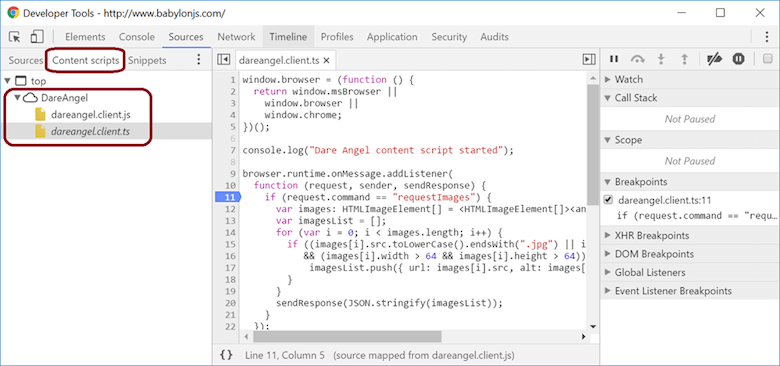Viewport: 780px width, 366px height.
Task: Click the editor's scroll down arrow
Action: pos(592,326)
